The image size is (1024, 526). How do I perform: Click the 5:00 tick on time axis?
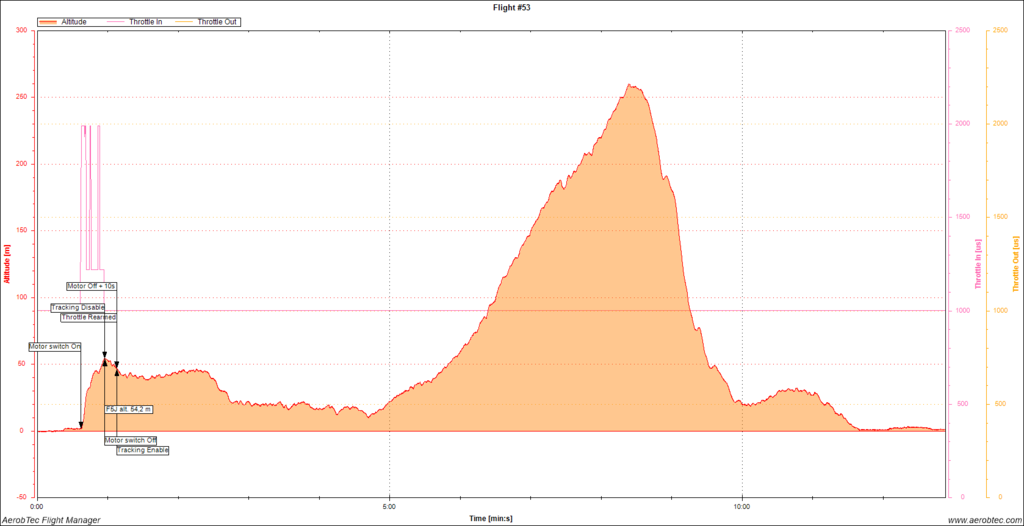[x=389, y=505]
